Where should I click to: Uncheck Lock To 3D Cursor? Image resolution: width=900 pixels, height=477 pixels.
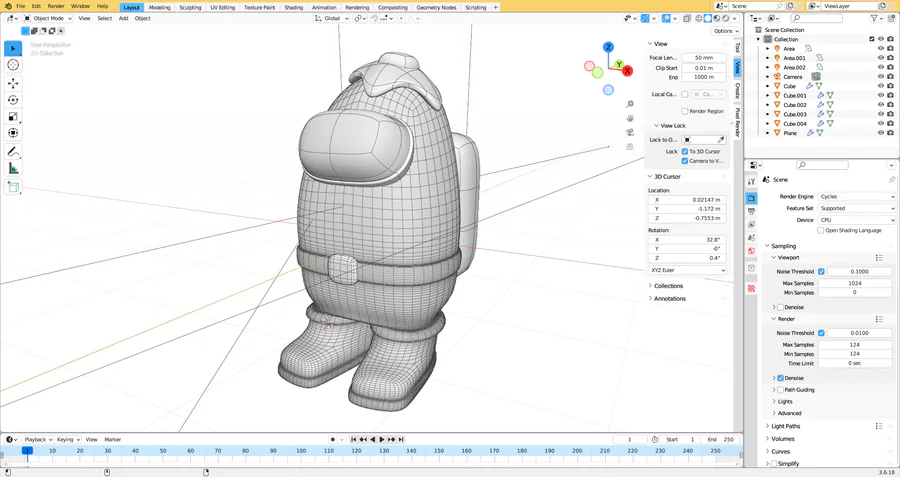coord(685,152)
